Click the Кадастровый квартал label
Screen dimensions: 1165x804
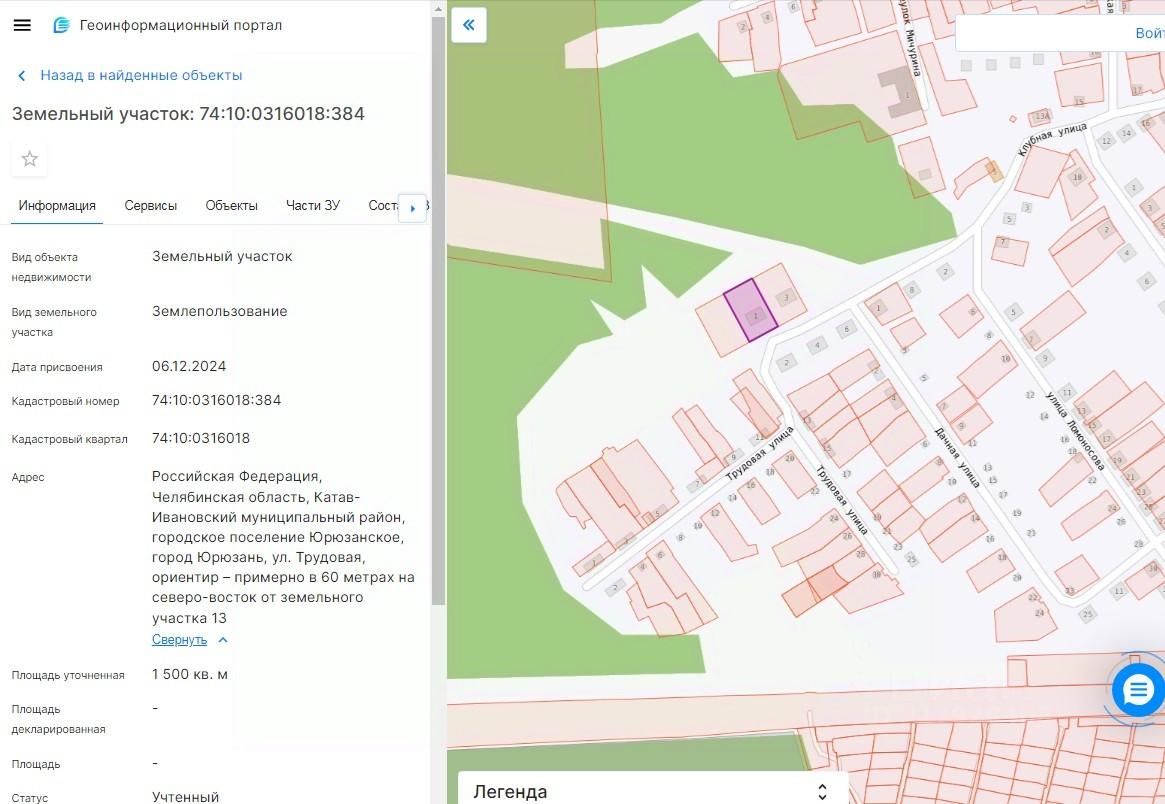[69, 439]
